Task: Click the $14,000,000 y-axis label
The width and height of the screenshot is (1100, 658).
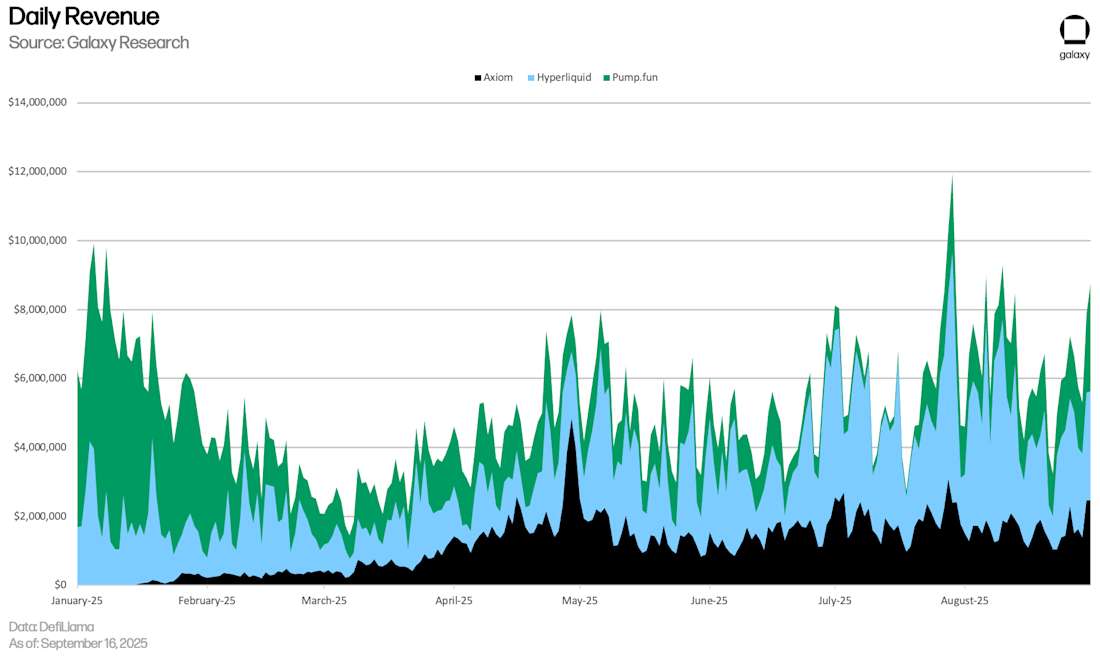Action: point(38,102)
